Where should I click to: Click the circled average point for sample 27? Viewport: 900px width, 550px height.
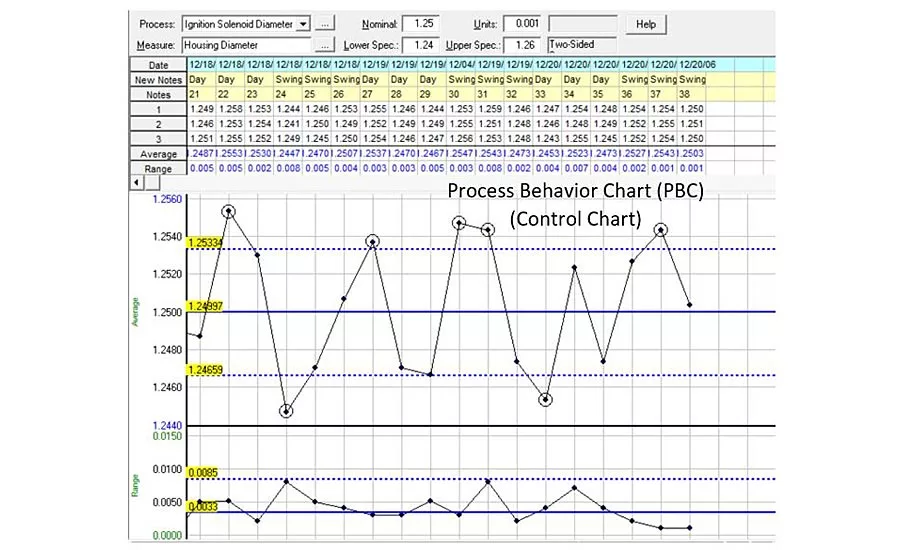[373, 241]
